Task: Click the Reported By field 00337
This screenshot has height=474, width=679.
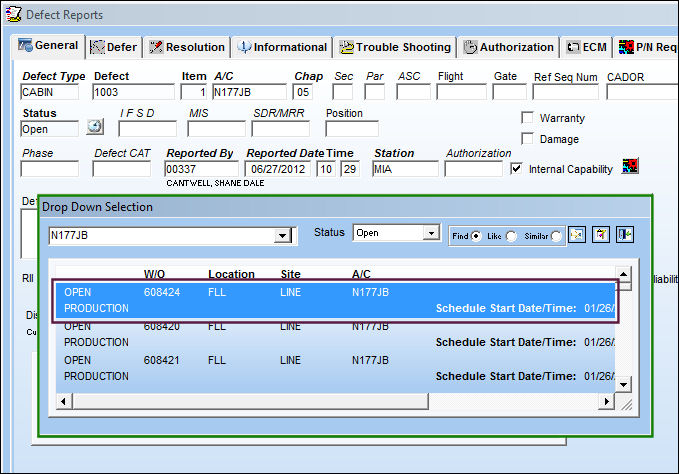Action: point(201,169)
